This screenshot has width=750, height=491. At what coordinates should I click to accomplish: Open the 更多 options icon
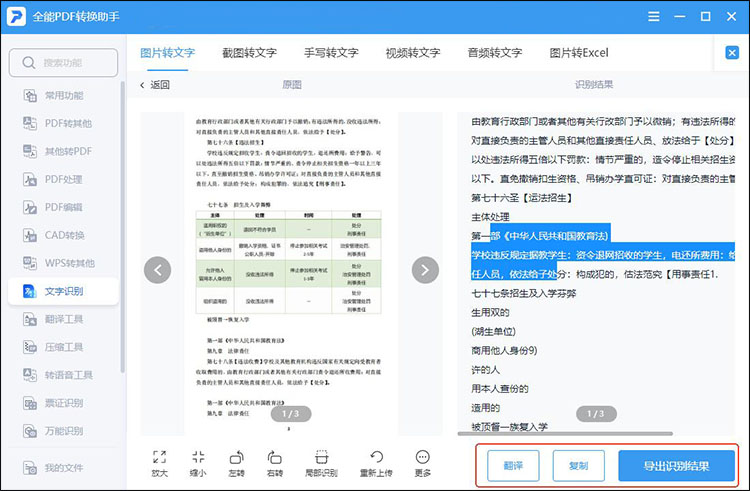pos(423,456)
